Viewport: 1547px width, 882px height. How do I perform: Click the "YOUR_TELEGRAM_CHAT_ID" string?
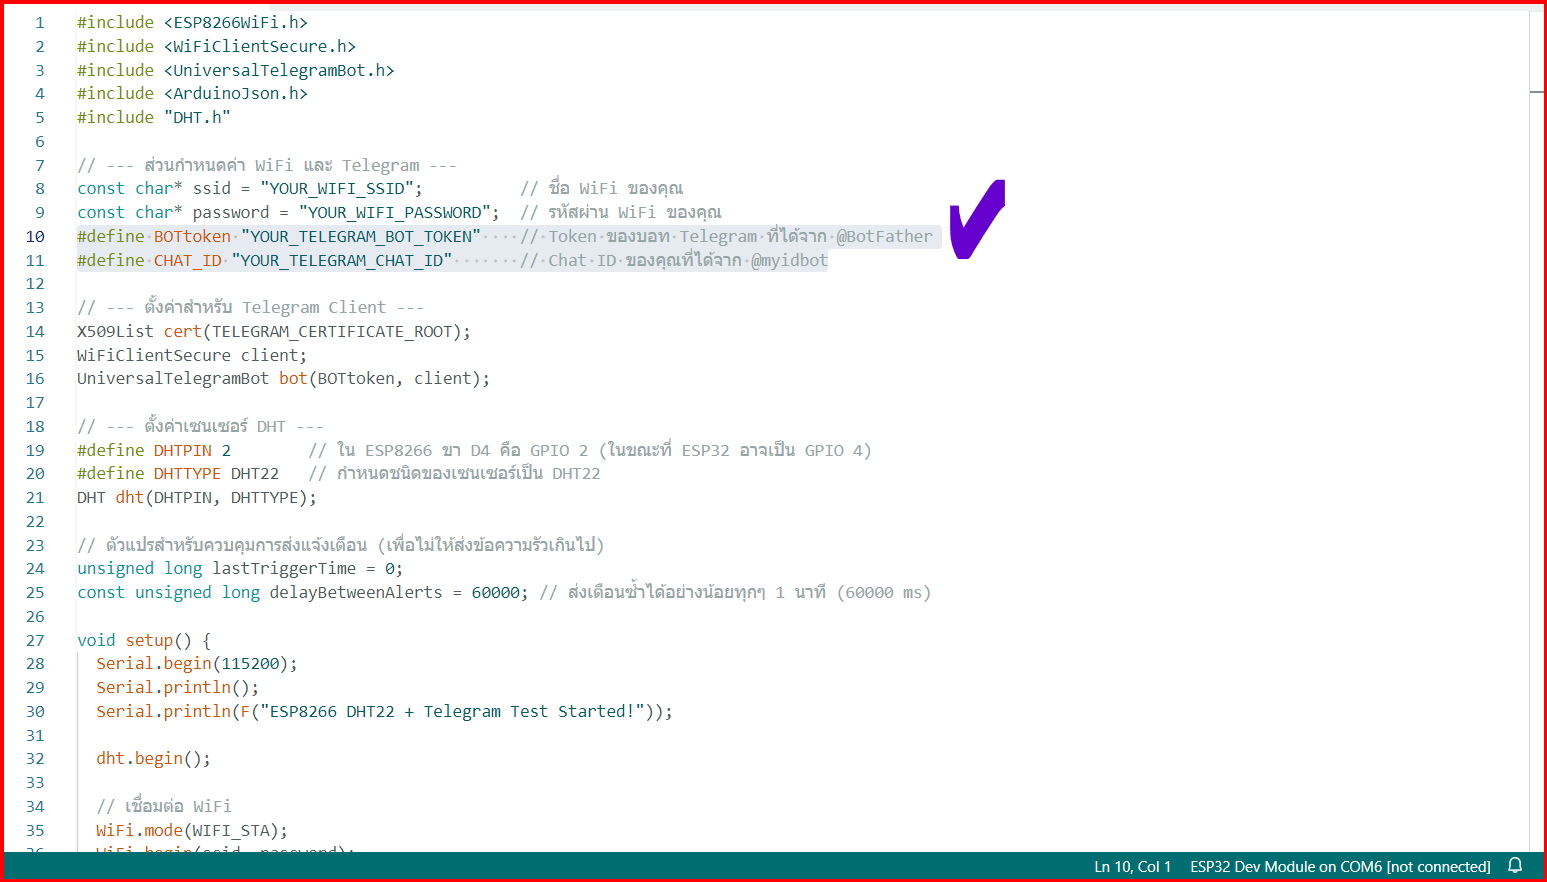342,261
